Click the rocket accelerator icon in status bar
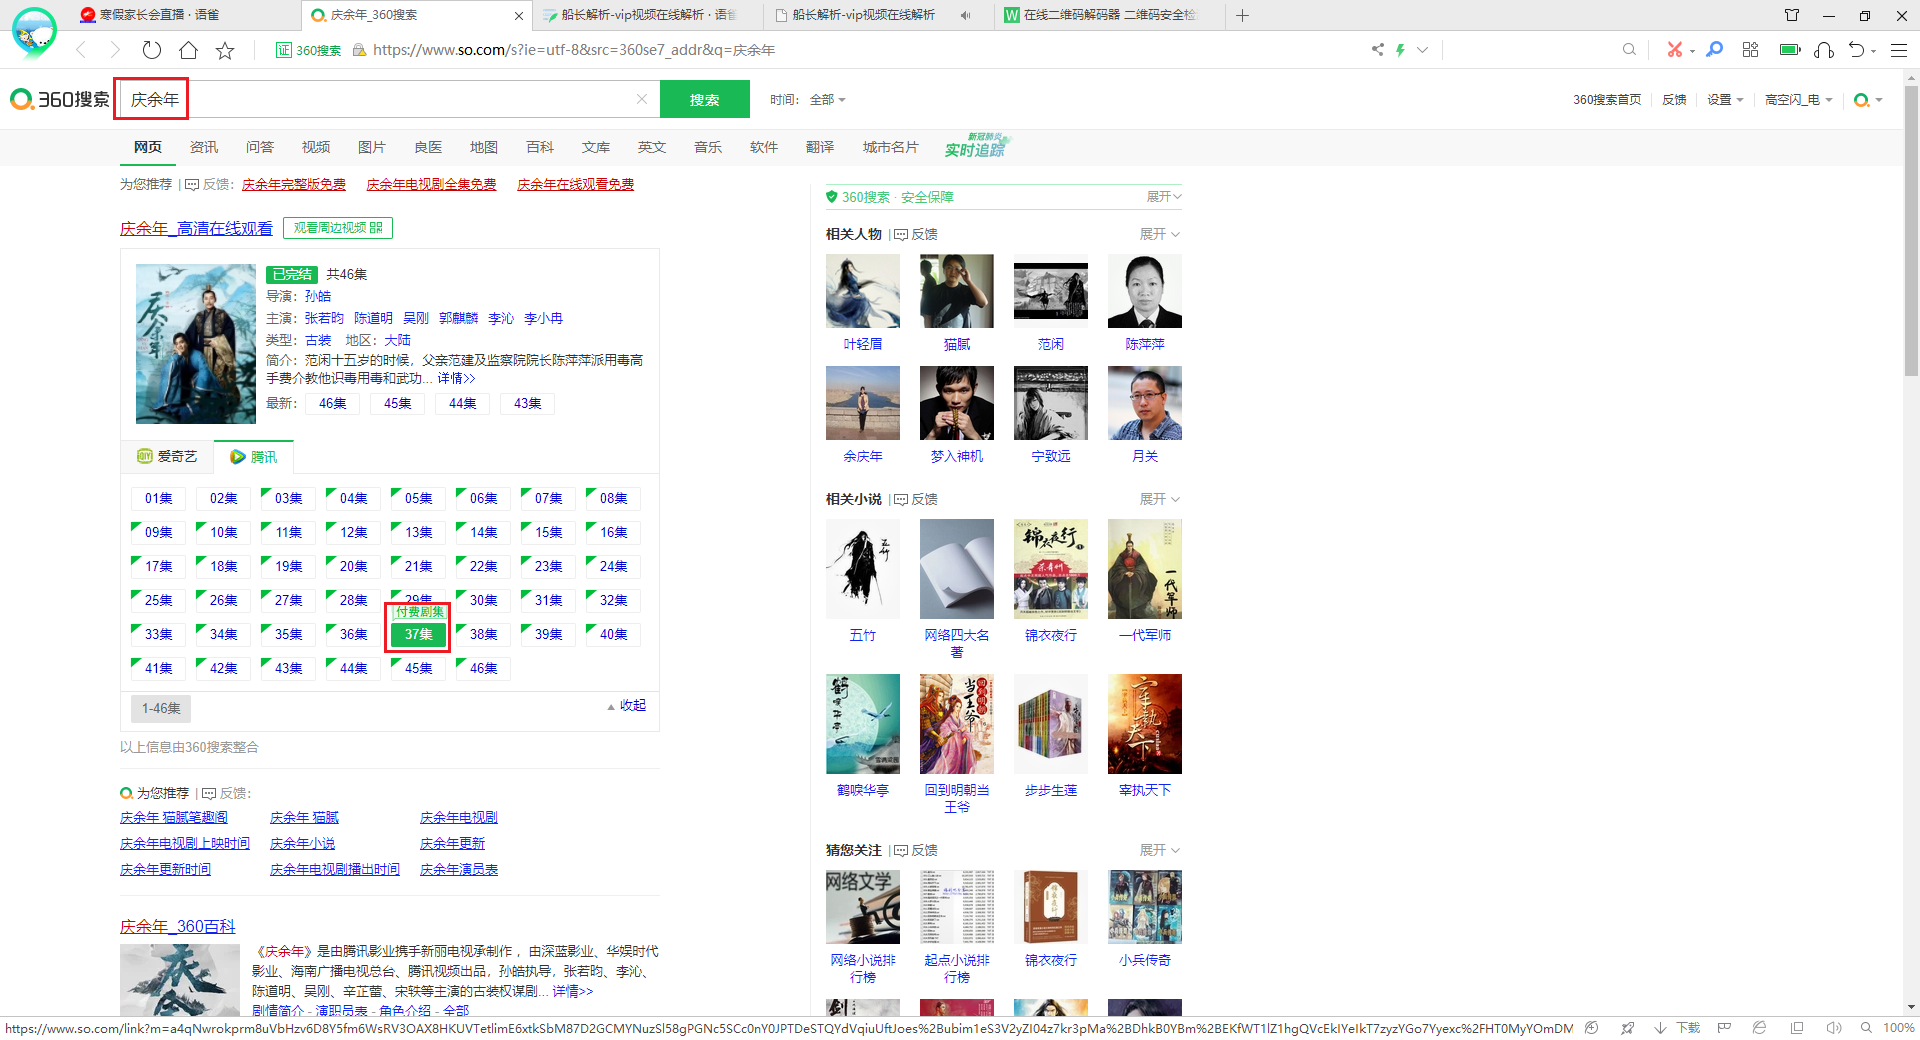The height and width of the screenshot is (1040, 1920). pos(1628,1028)
